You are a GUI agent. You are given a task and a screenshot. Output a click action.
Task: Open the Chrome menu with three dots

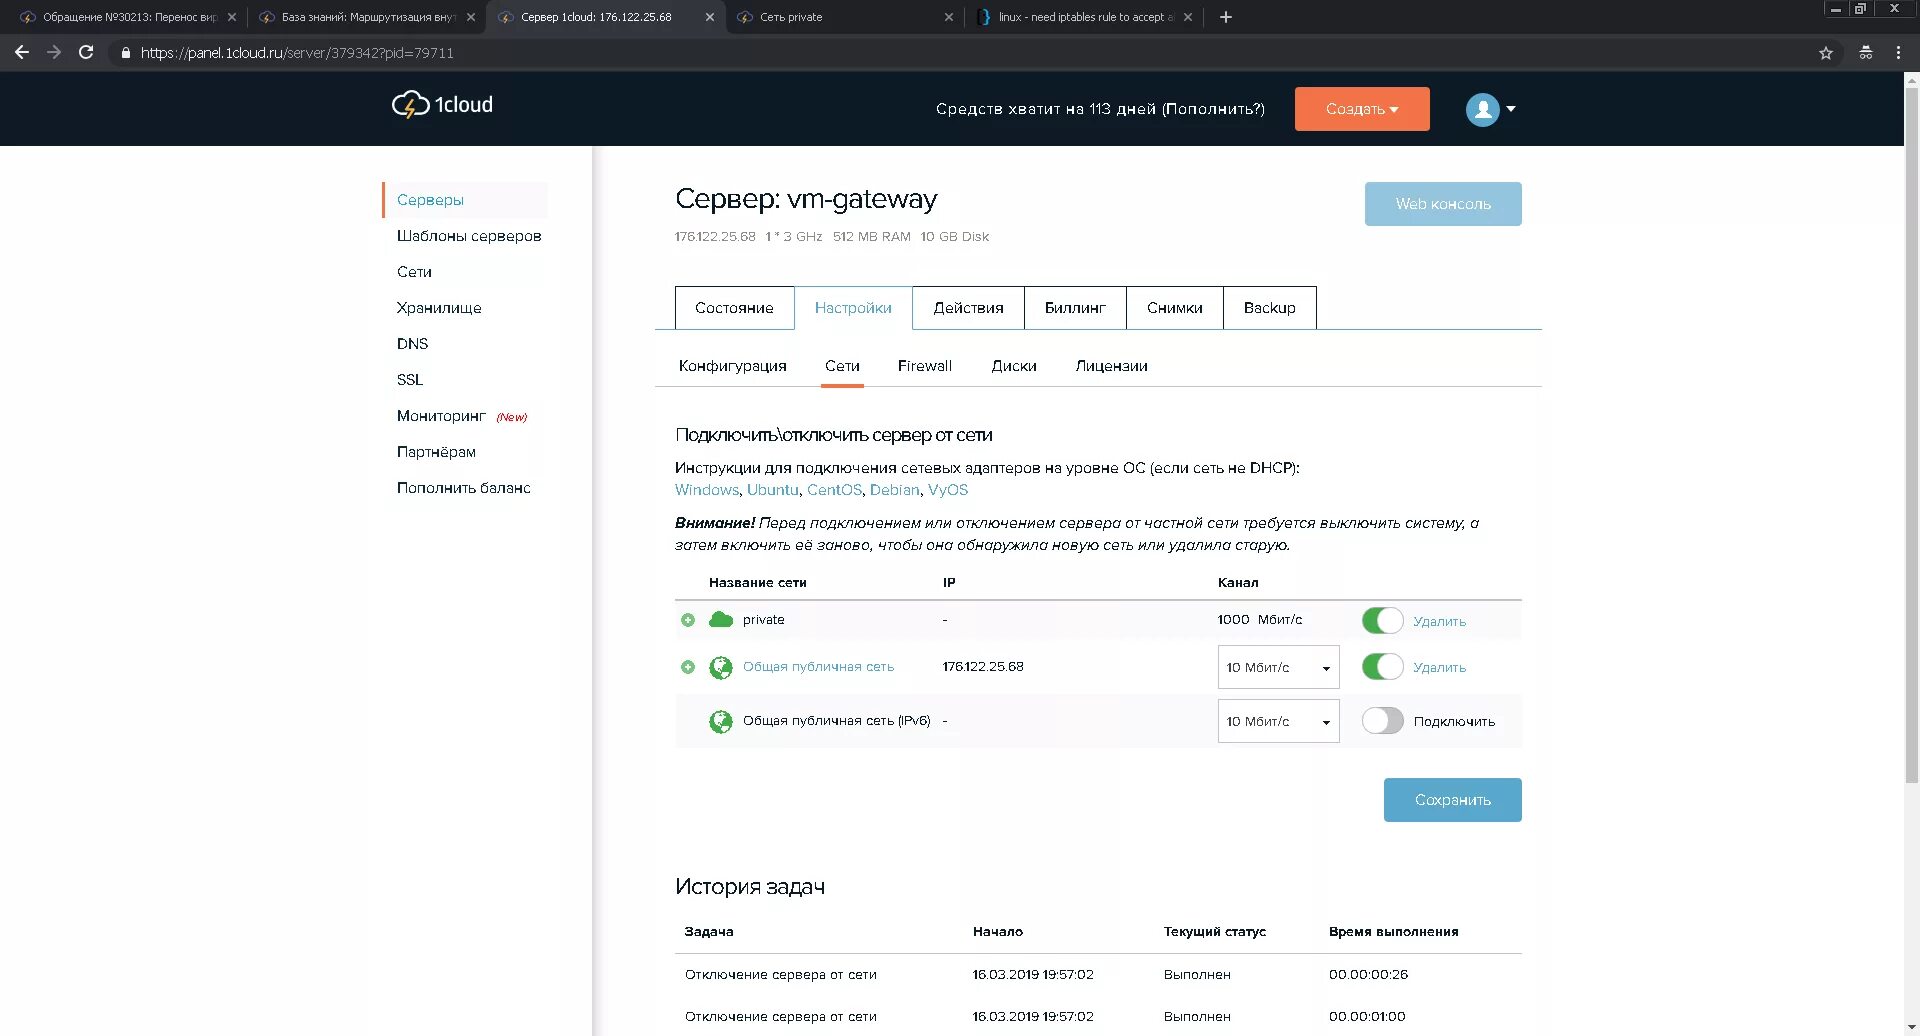pos(1898,53)
